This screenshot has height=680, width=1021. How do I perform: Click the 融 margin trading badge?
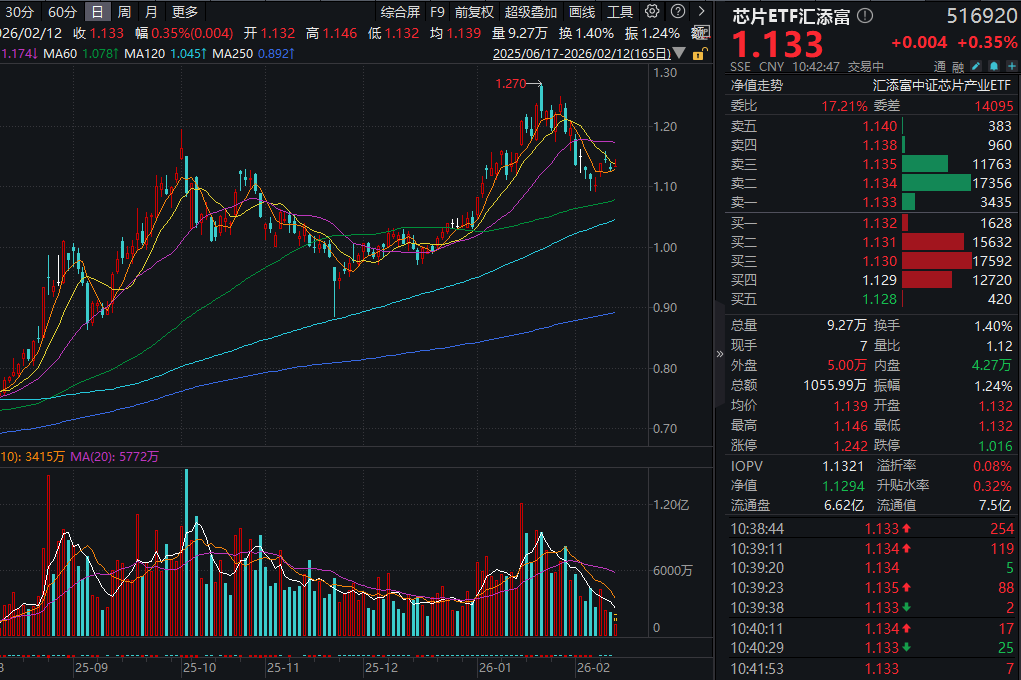(958, 67)
